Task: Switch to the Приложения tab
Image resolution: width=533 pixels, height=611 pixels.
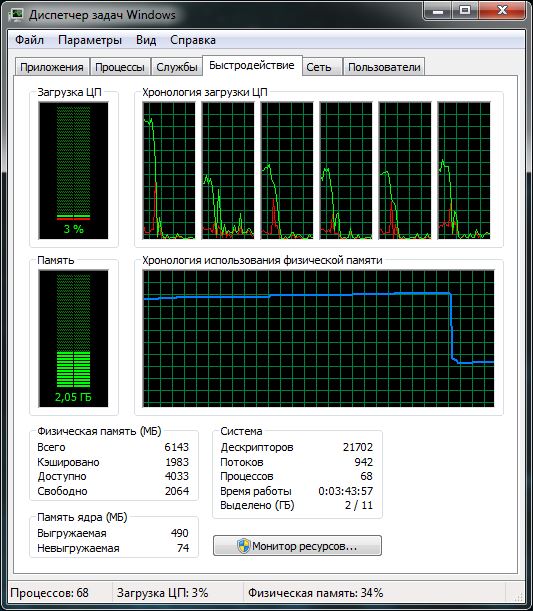Action: click(x=52, y=67)
